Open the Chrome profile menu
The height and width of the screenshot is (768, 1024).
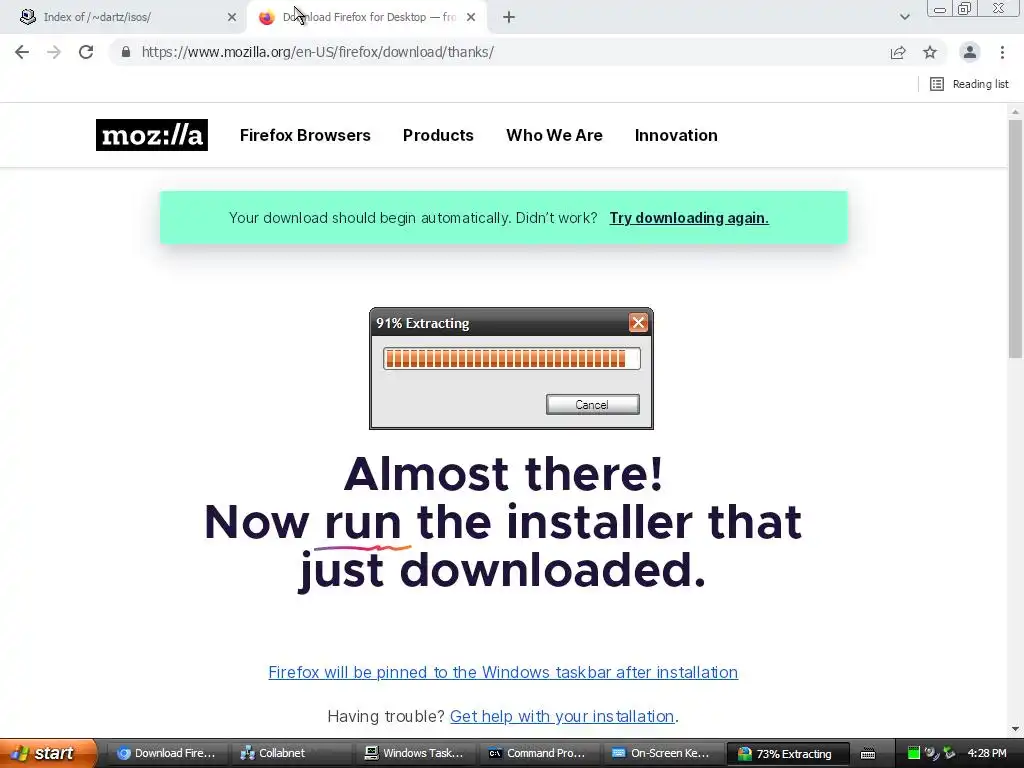(970, 52)
